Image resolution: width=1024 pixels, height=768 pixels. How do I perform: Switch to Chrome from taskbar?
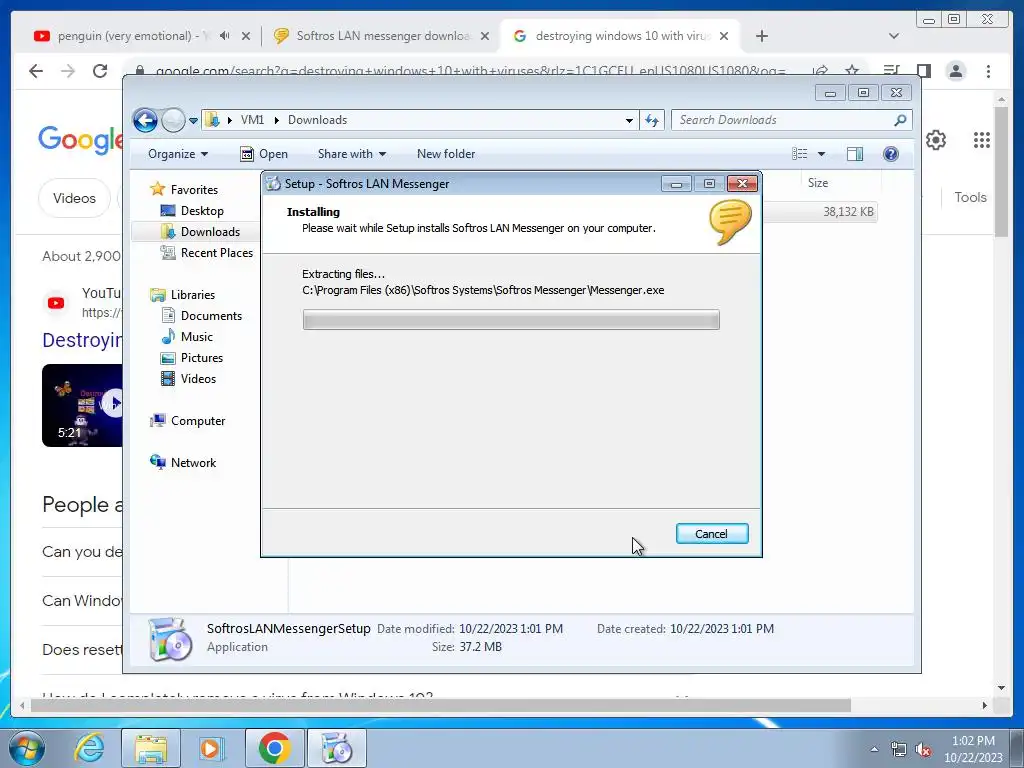[274, 748]
